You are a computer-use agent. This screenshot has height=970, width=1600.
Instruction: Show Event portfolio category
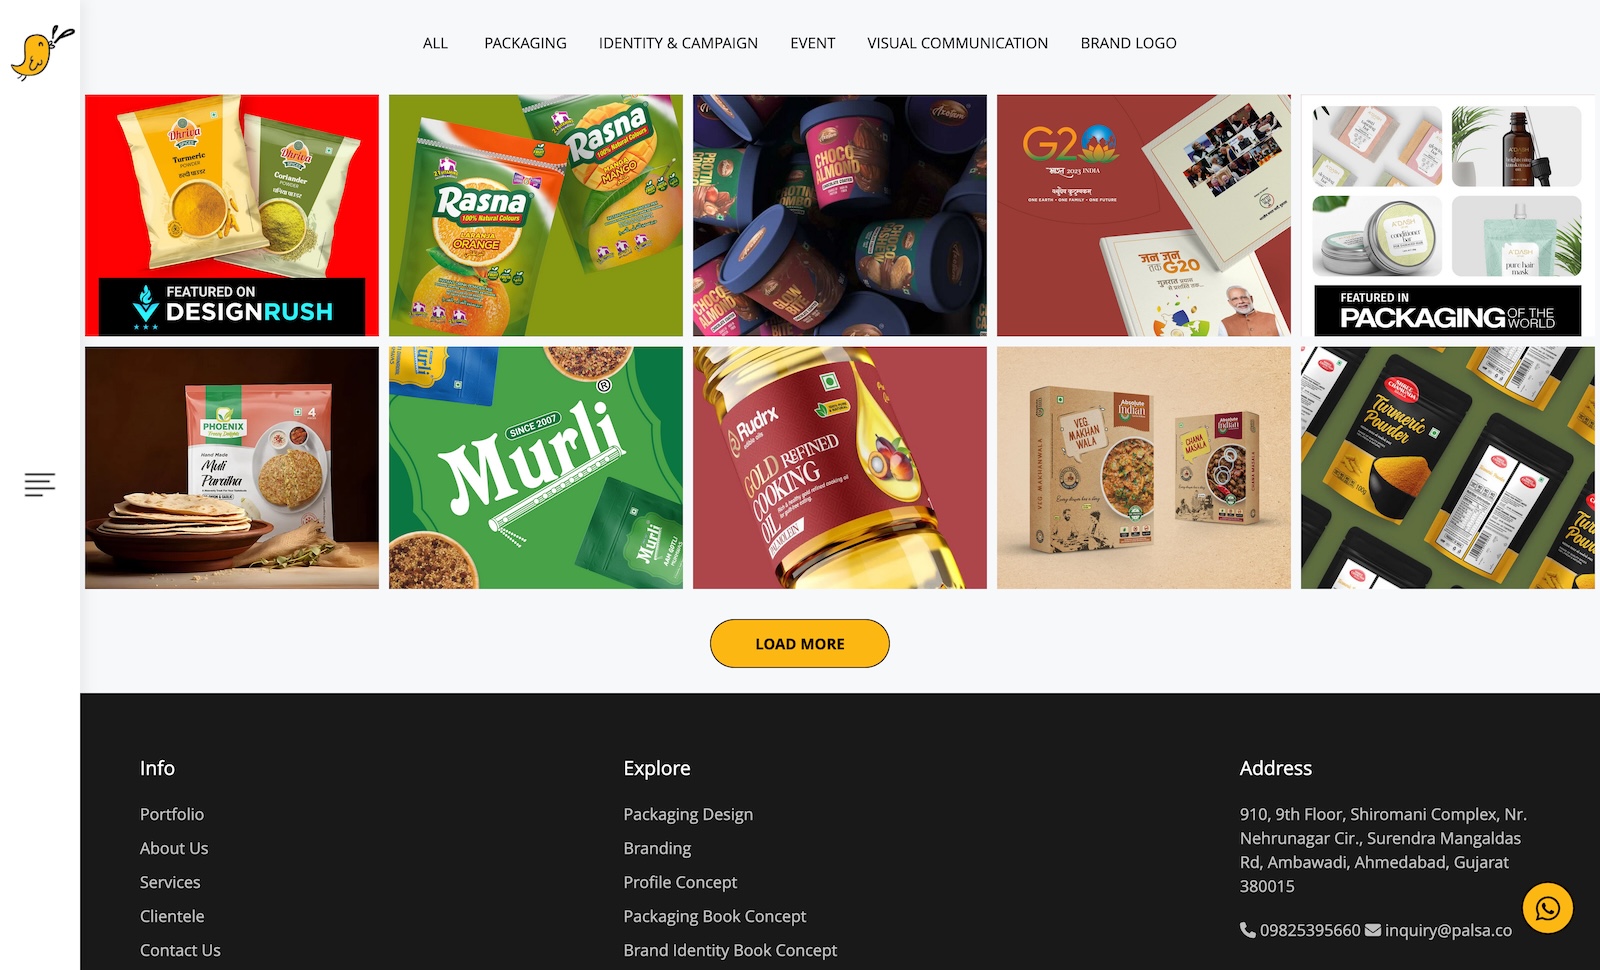coord(812,43)
